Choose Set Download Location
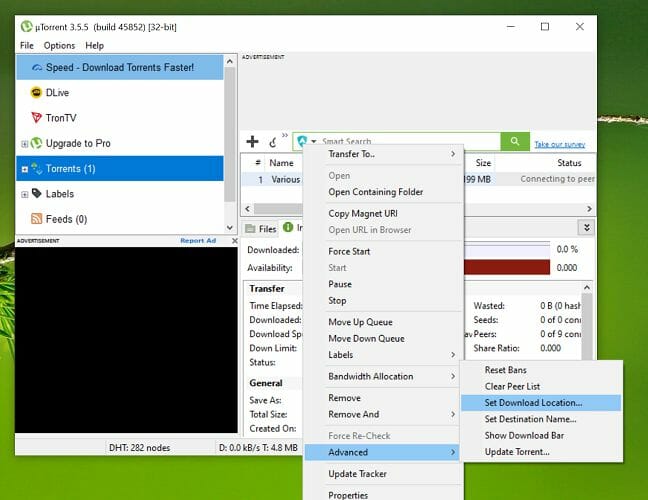Image resolution: width=648 pixels, height=500 pixels. click(x=541, y=402)
